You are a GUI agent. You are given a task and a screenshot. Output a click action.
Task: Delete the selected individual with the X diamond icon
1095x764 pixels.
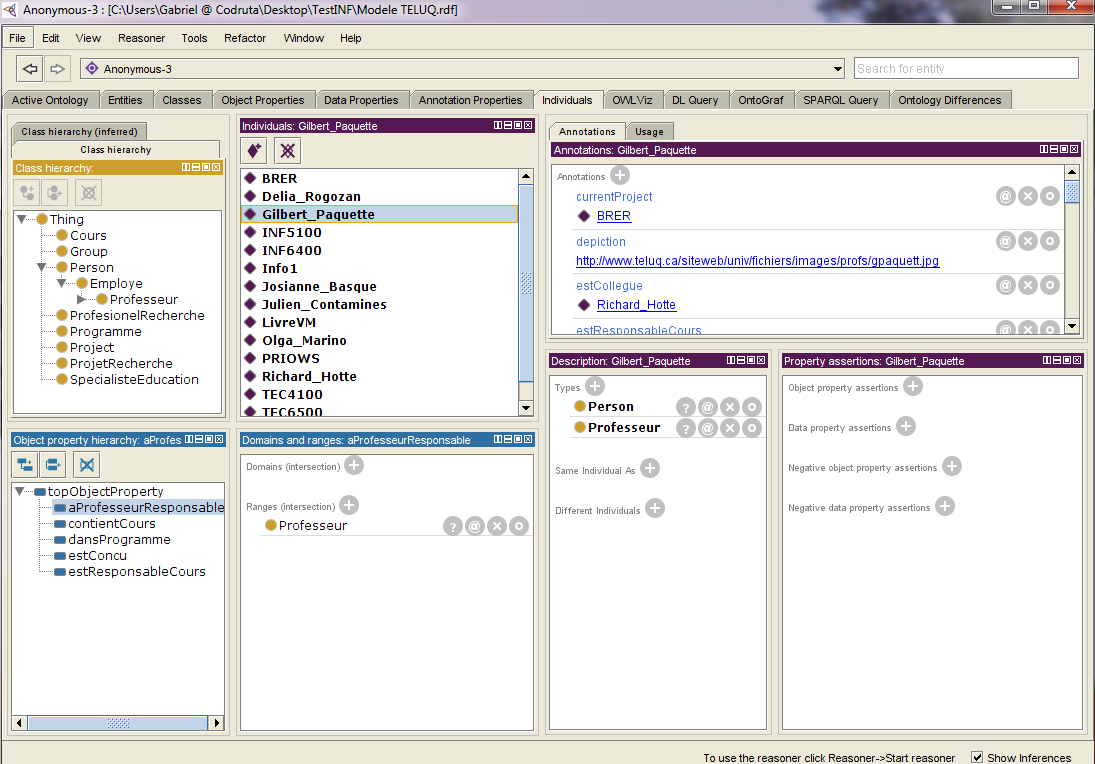(x=288, y=150)
